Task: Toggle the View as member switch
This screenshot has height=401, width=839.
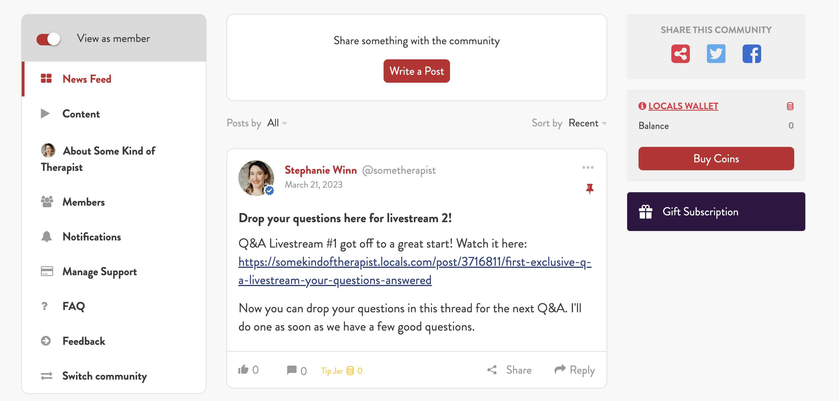Action: [48, 39]
